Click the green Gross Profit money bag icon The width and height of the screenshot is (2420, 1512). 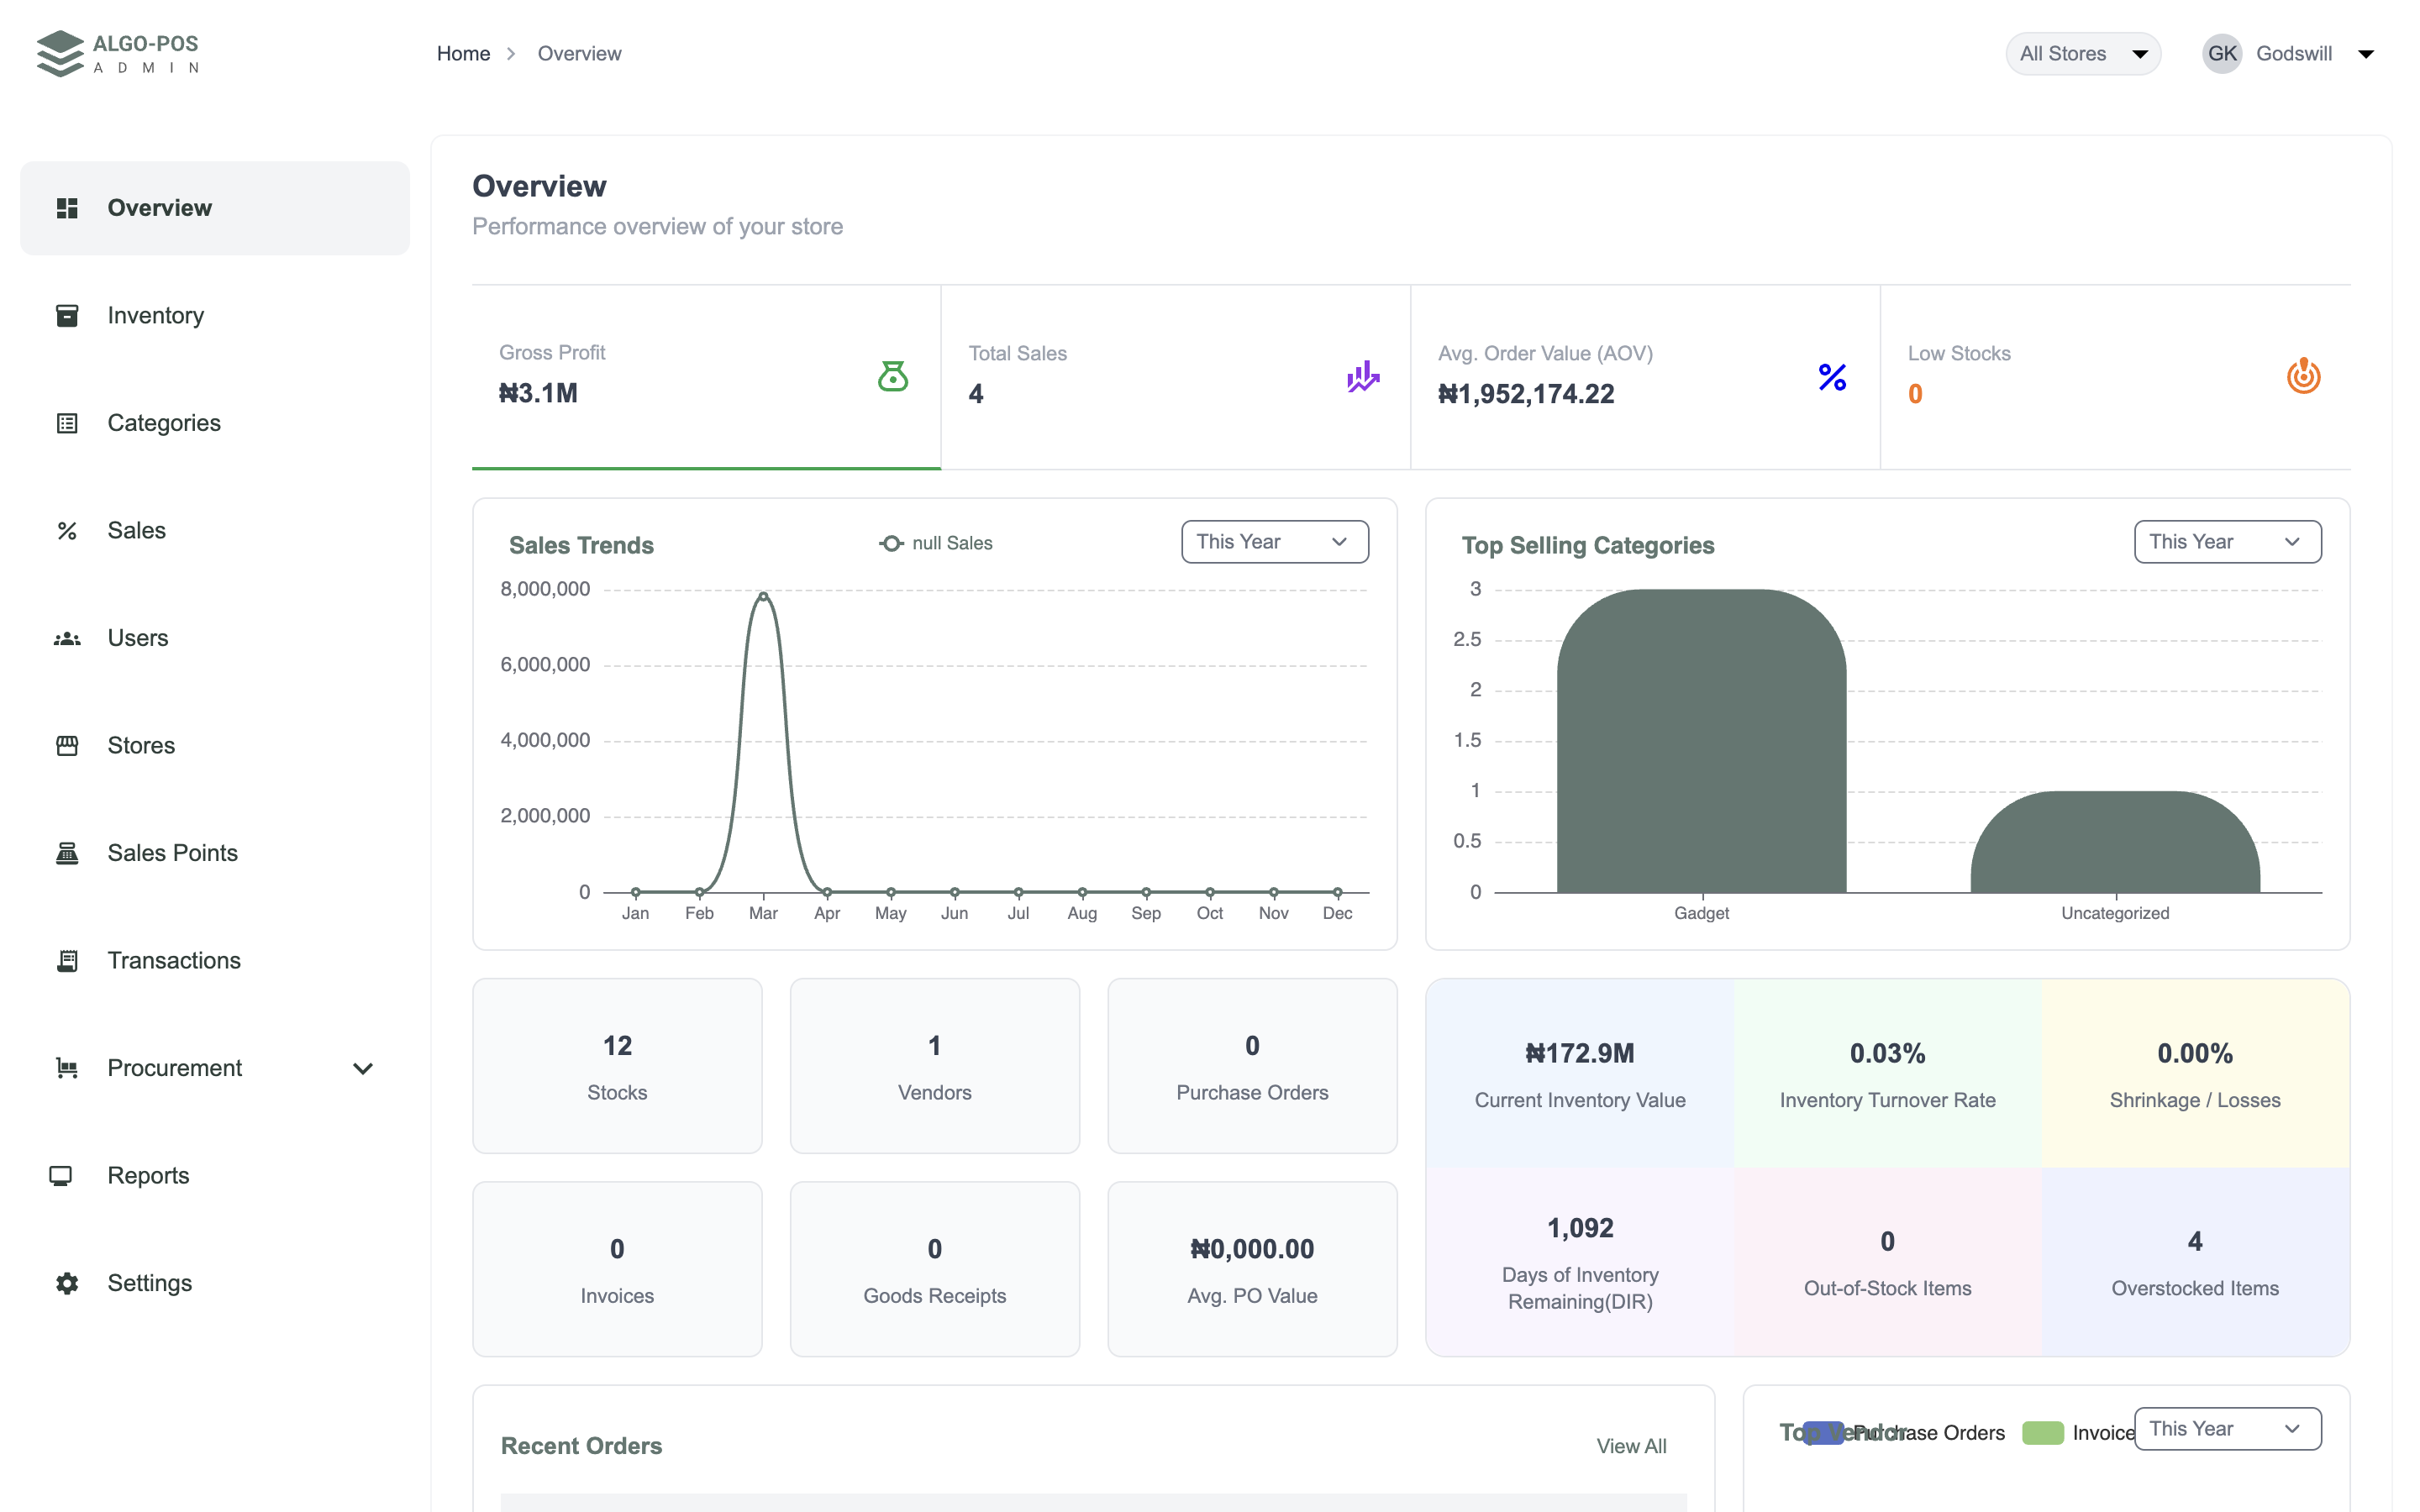click(x=892, y=376)
